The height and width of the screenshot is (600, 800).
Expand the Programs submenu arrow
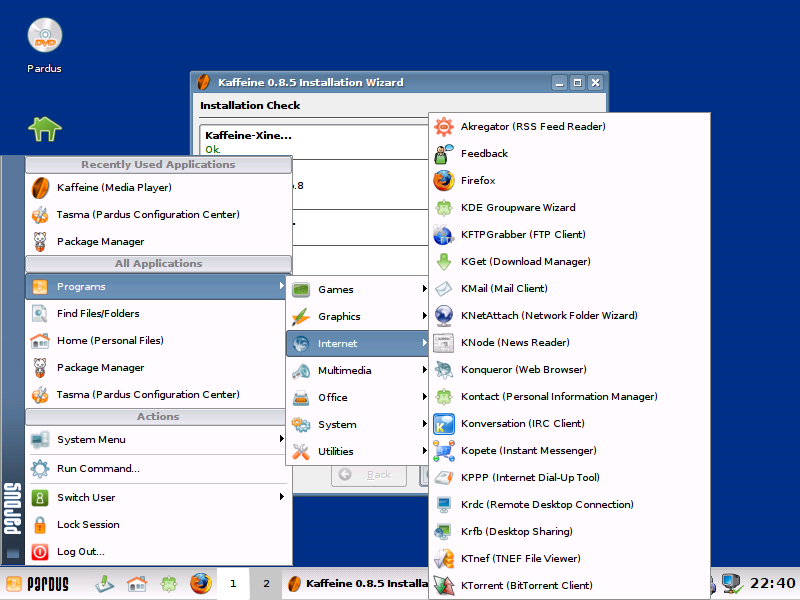(281, 286)
